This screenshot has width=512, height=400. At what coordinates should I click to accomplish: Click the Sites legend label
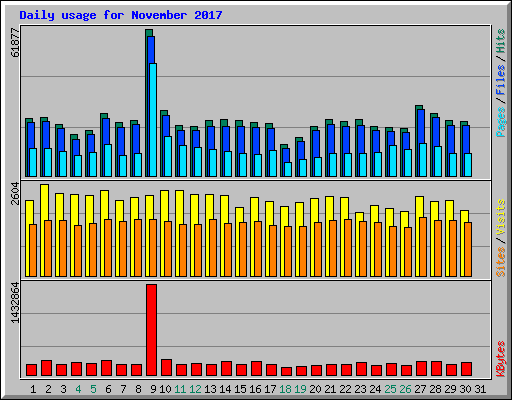(x=501, y=262)
